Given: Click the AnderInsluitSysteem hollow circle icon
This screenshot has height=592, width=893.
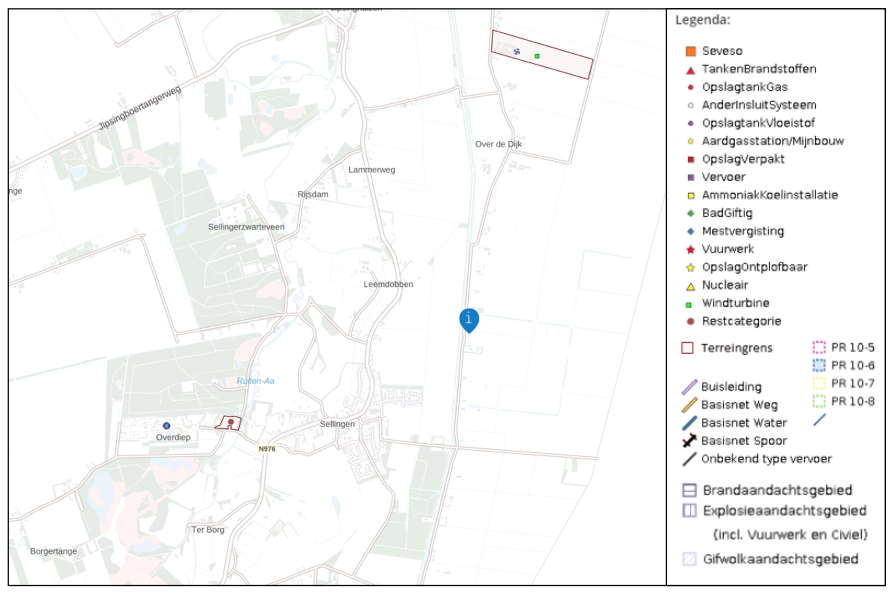Looking at the screenshot, I should (x=691, y=105).
